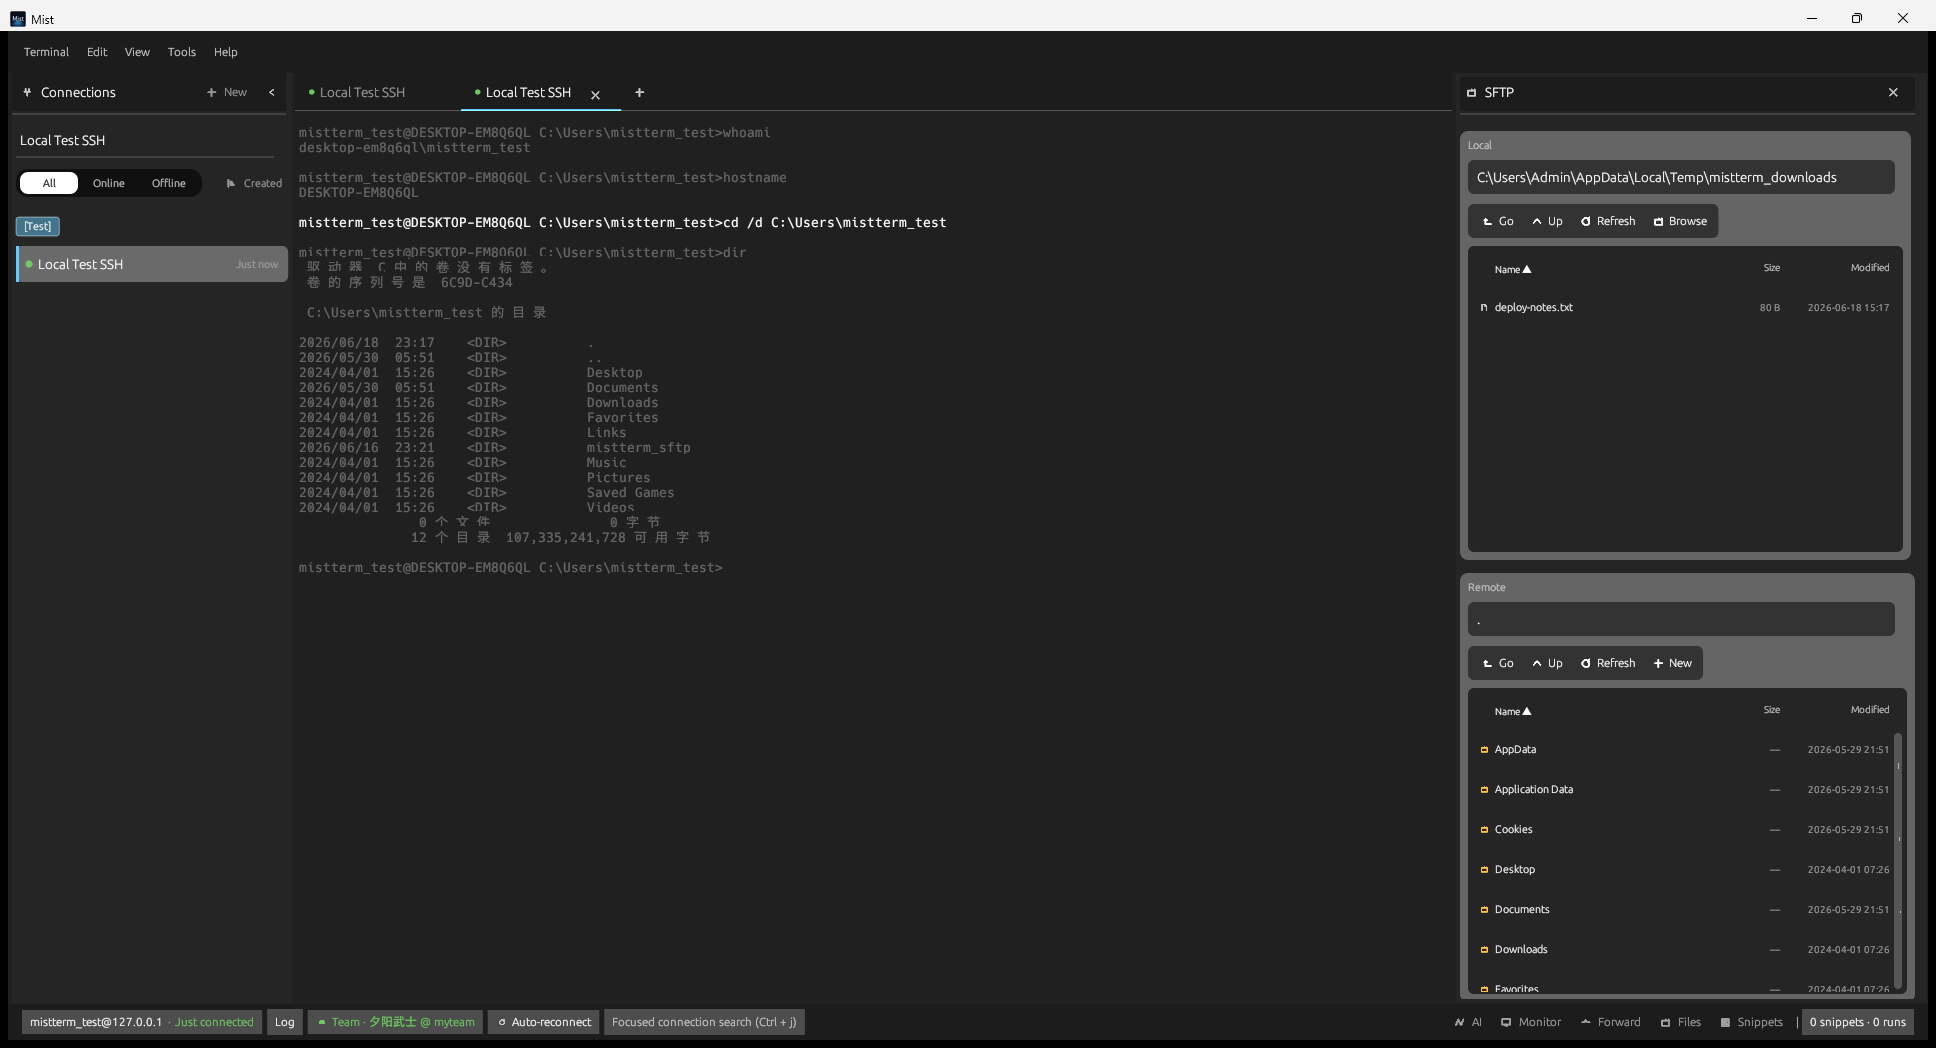Sort Remote files by Modified
Screen dimensions: 1936x1048
pyautogui.click(x=1869, y=710)
